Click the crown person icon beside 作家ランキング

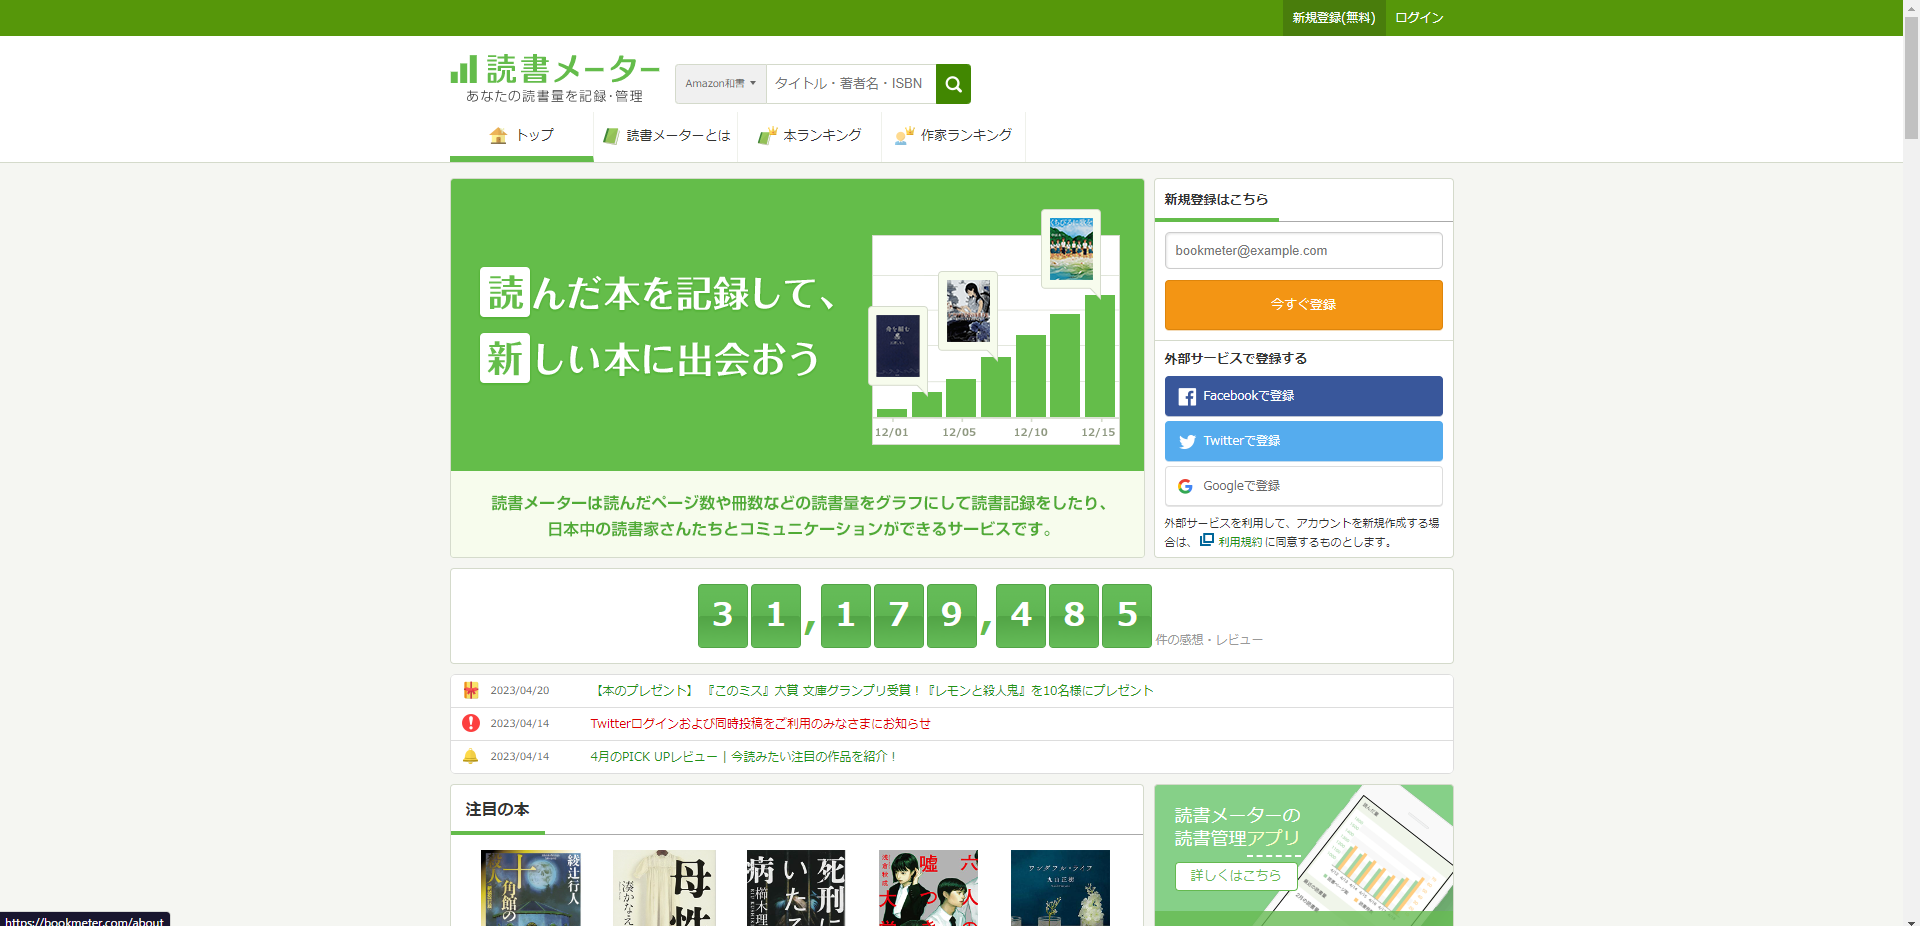click(905, 136)
